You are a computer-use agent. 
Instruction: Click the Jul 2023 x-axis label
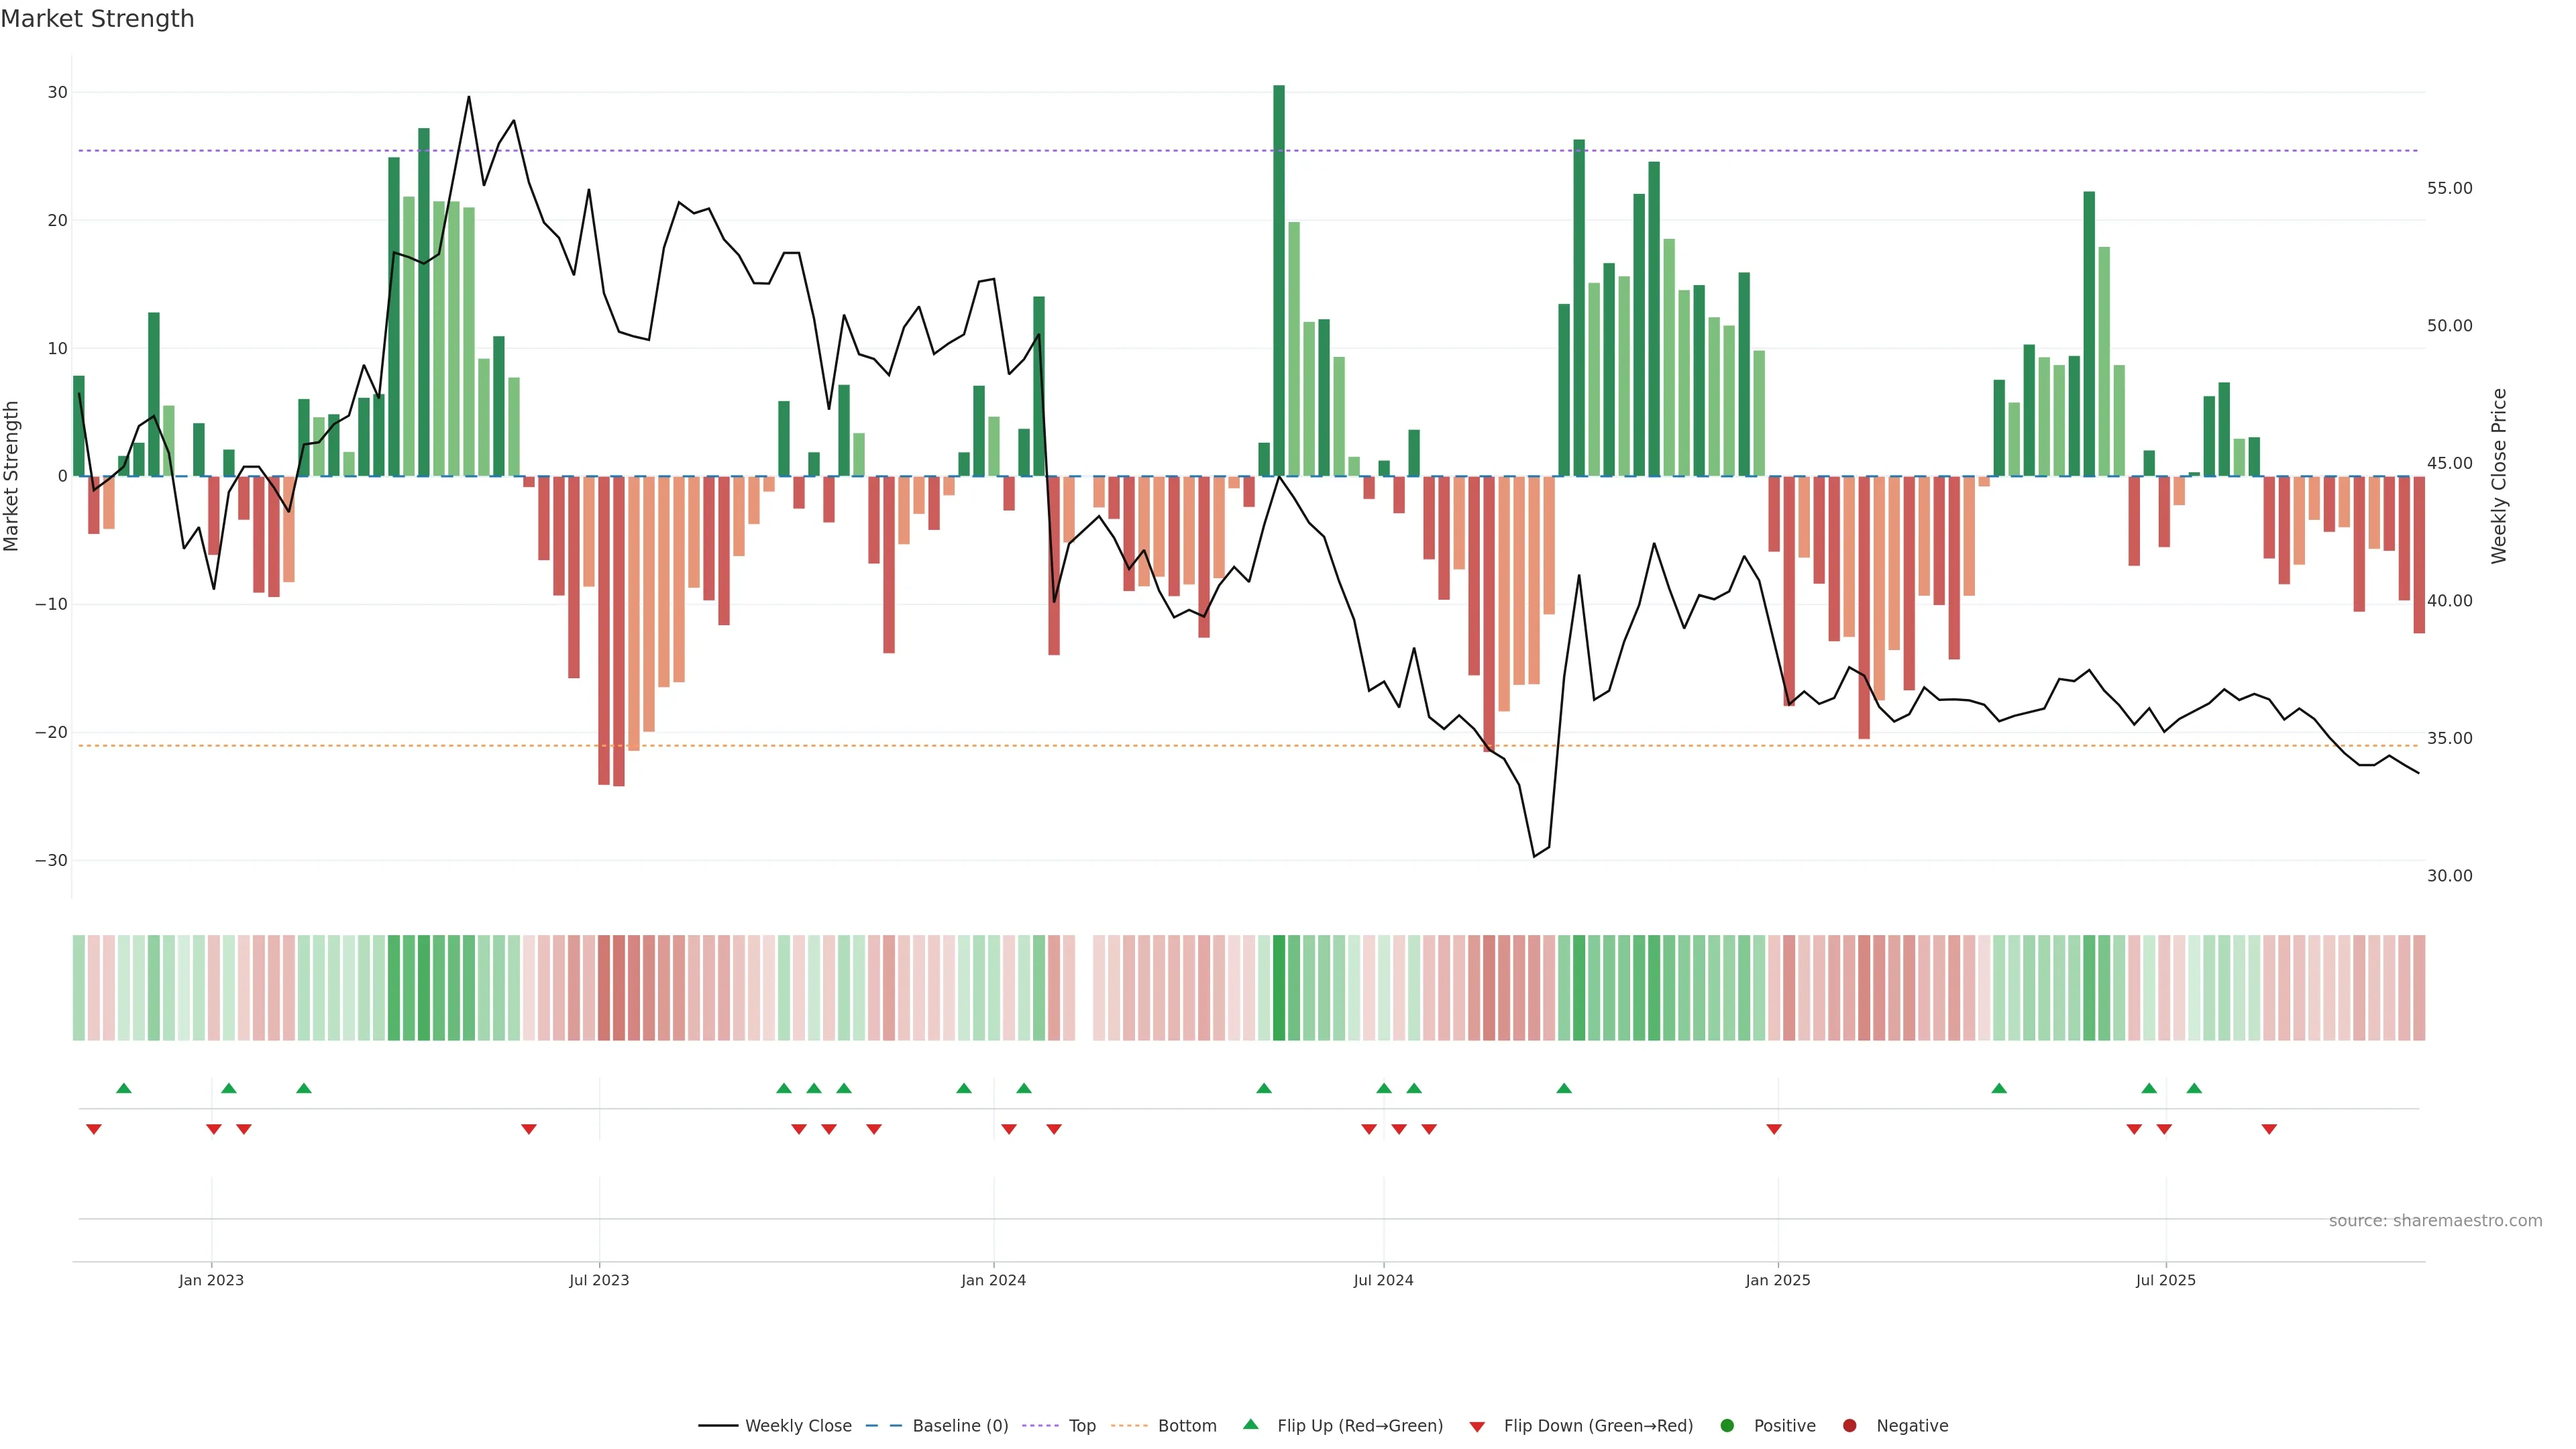[599, 1280]
